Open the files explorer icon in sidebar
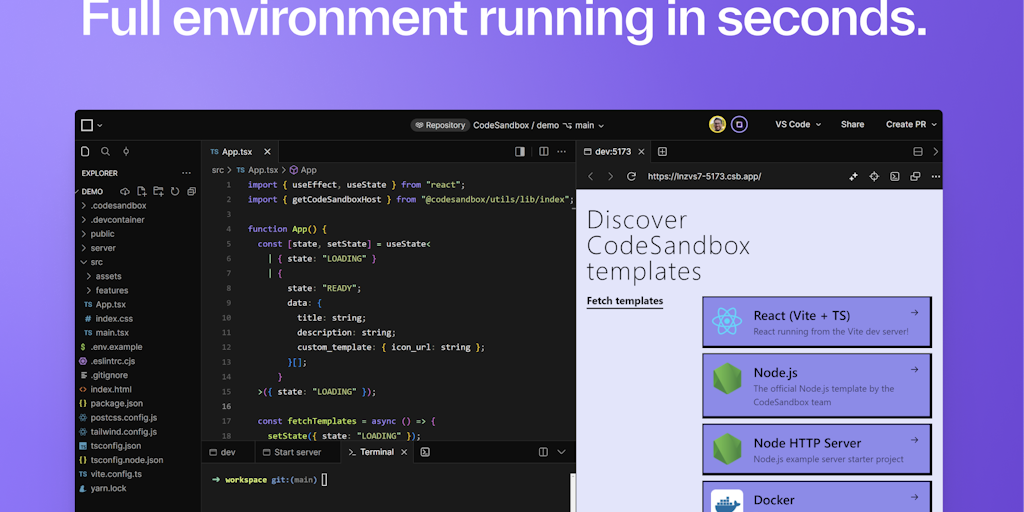 click(85, 152)
